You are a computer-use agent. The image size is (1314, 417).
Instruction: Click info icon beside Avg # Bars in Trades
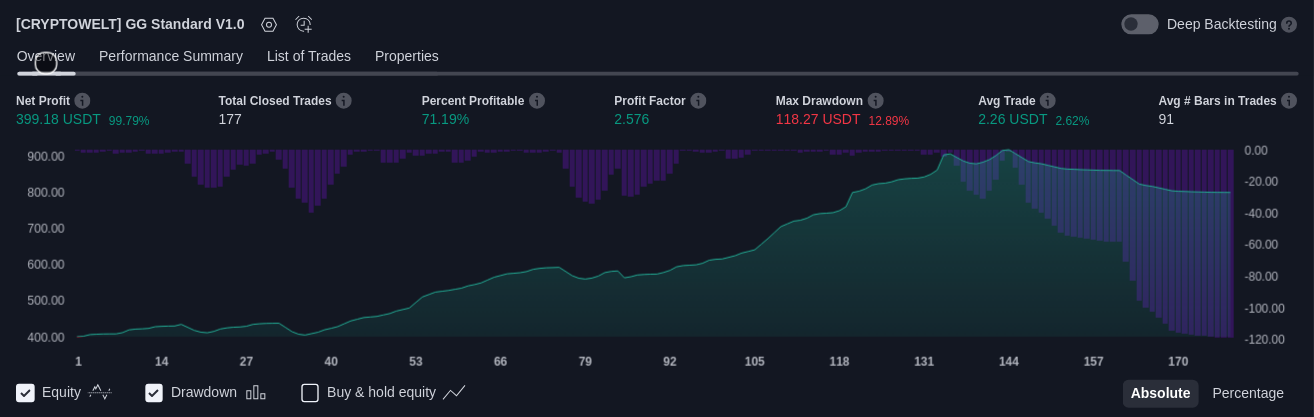pos(1289,101)
